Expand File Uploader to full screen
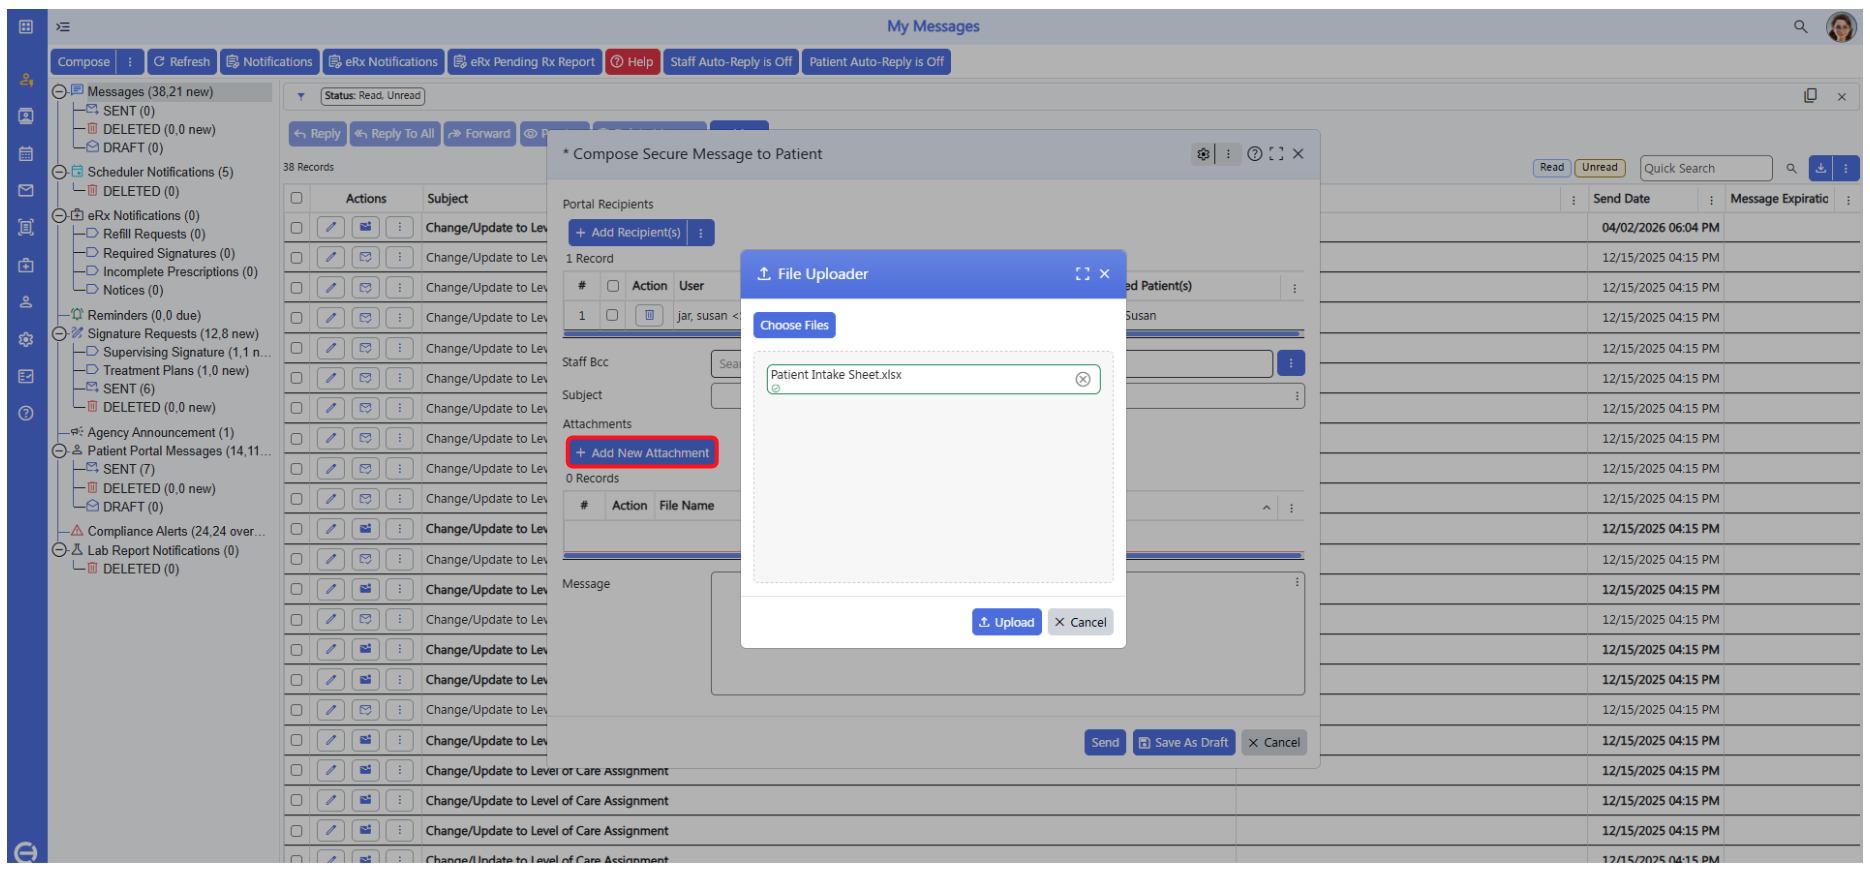The height and width of the screenshot is (872, 1870). tap(1082, 274)
